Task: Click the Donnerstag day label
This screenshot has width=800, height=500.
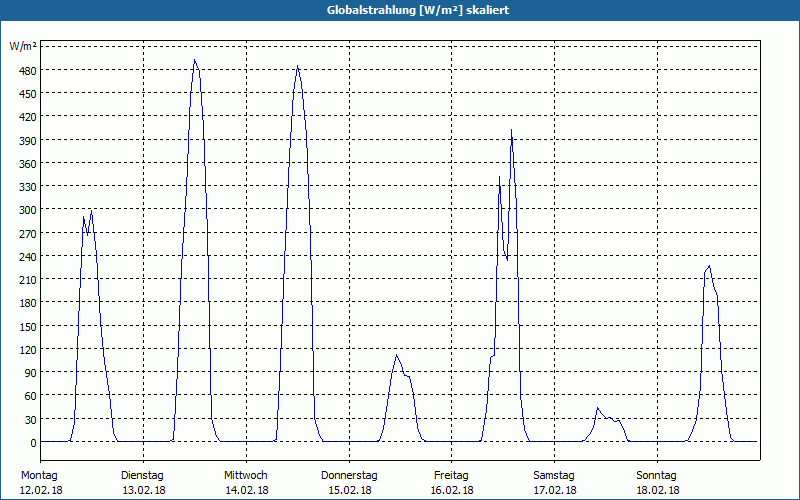Action: 349,476
